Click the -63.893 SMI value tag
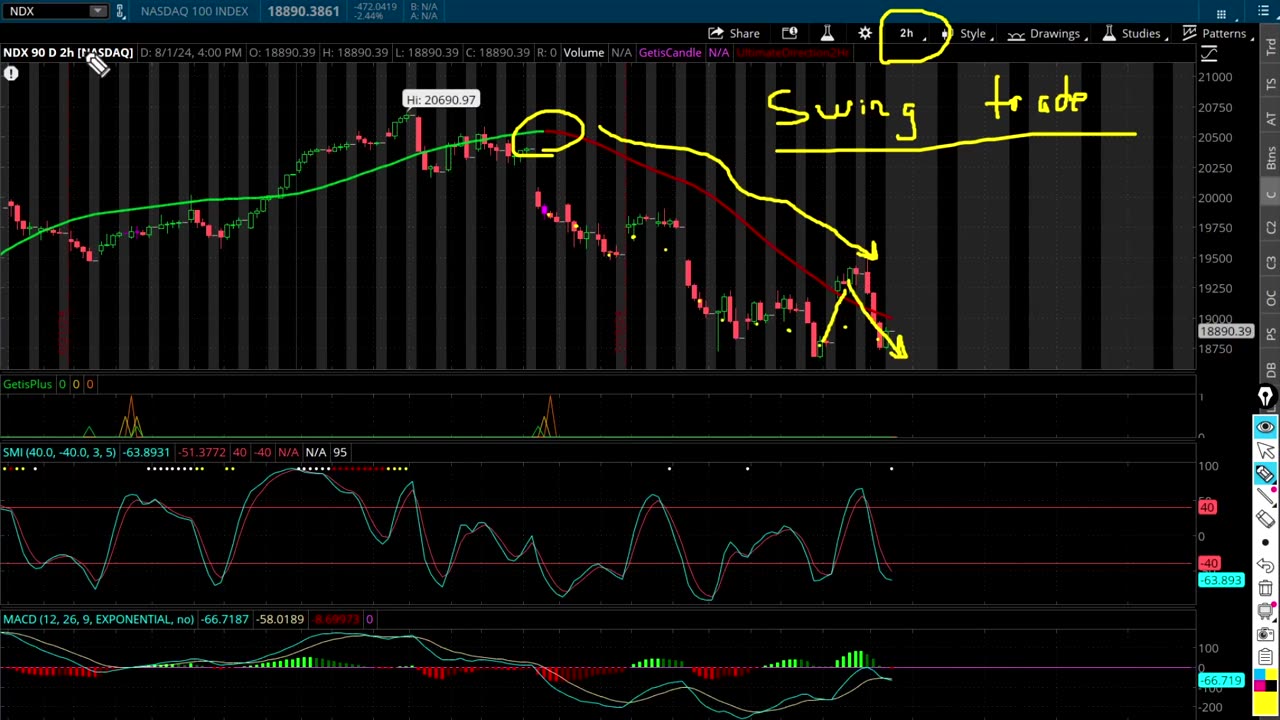 1221,580
